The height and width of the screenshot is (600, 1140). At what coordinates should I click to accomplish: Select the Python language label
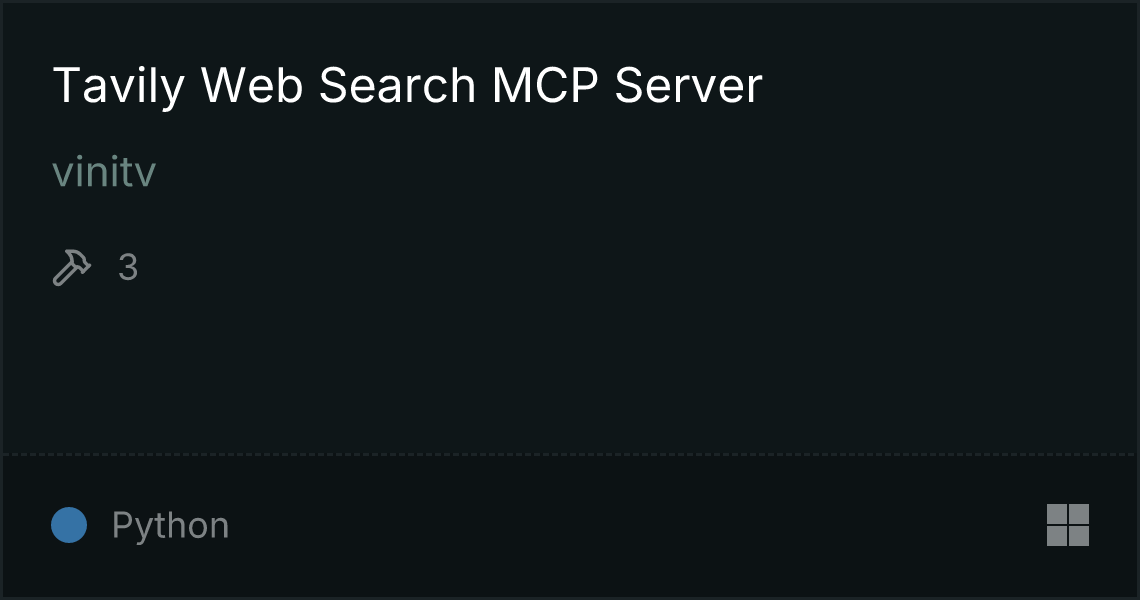(170, 525)
